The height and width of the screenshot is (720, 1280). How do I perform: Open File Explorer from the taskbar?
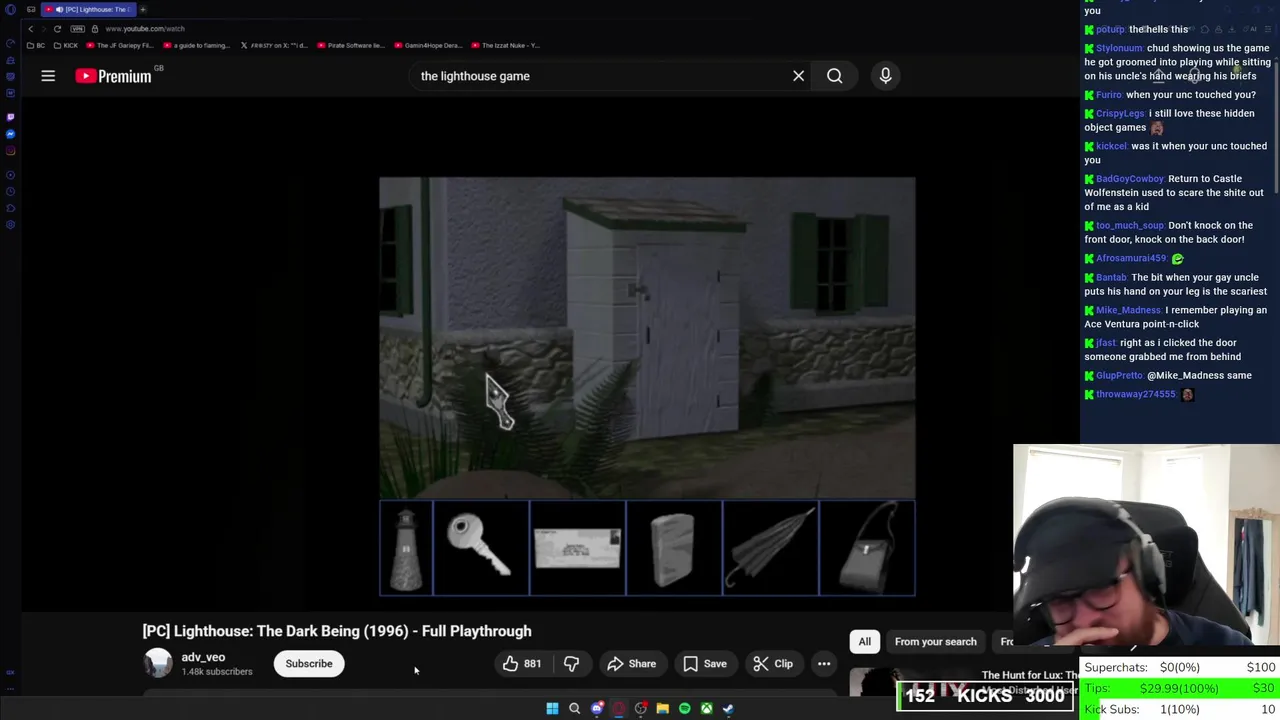662,709
